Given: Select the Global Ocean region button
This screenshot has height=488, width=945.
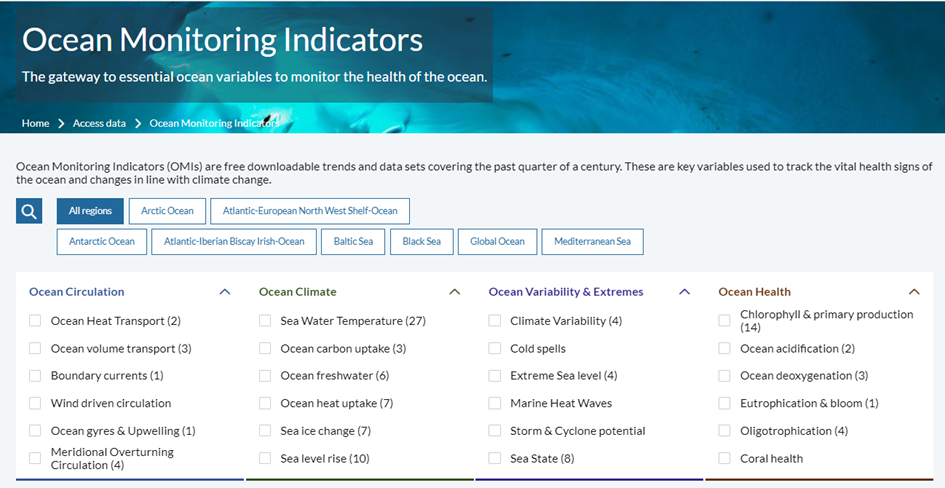Looking at the screenshot, I should 497,241.
